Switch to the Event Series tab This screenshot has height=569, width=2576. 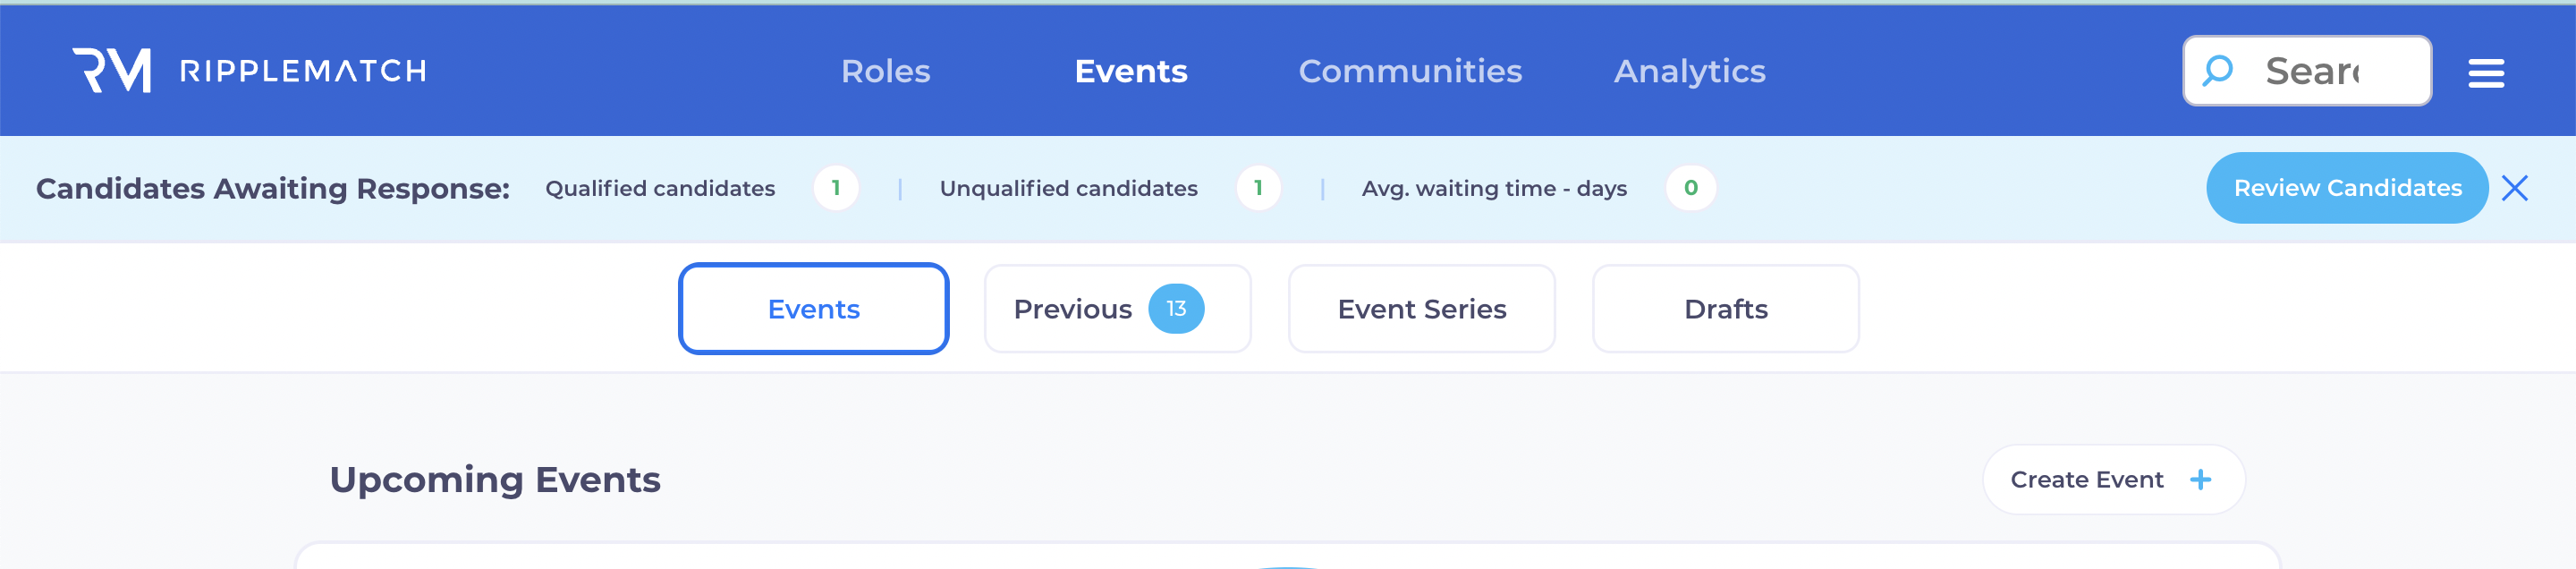[1421, 309]
